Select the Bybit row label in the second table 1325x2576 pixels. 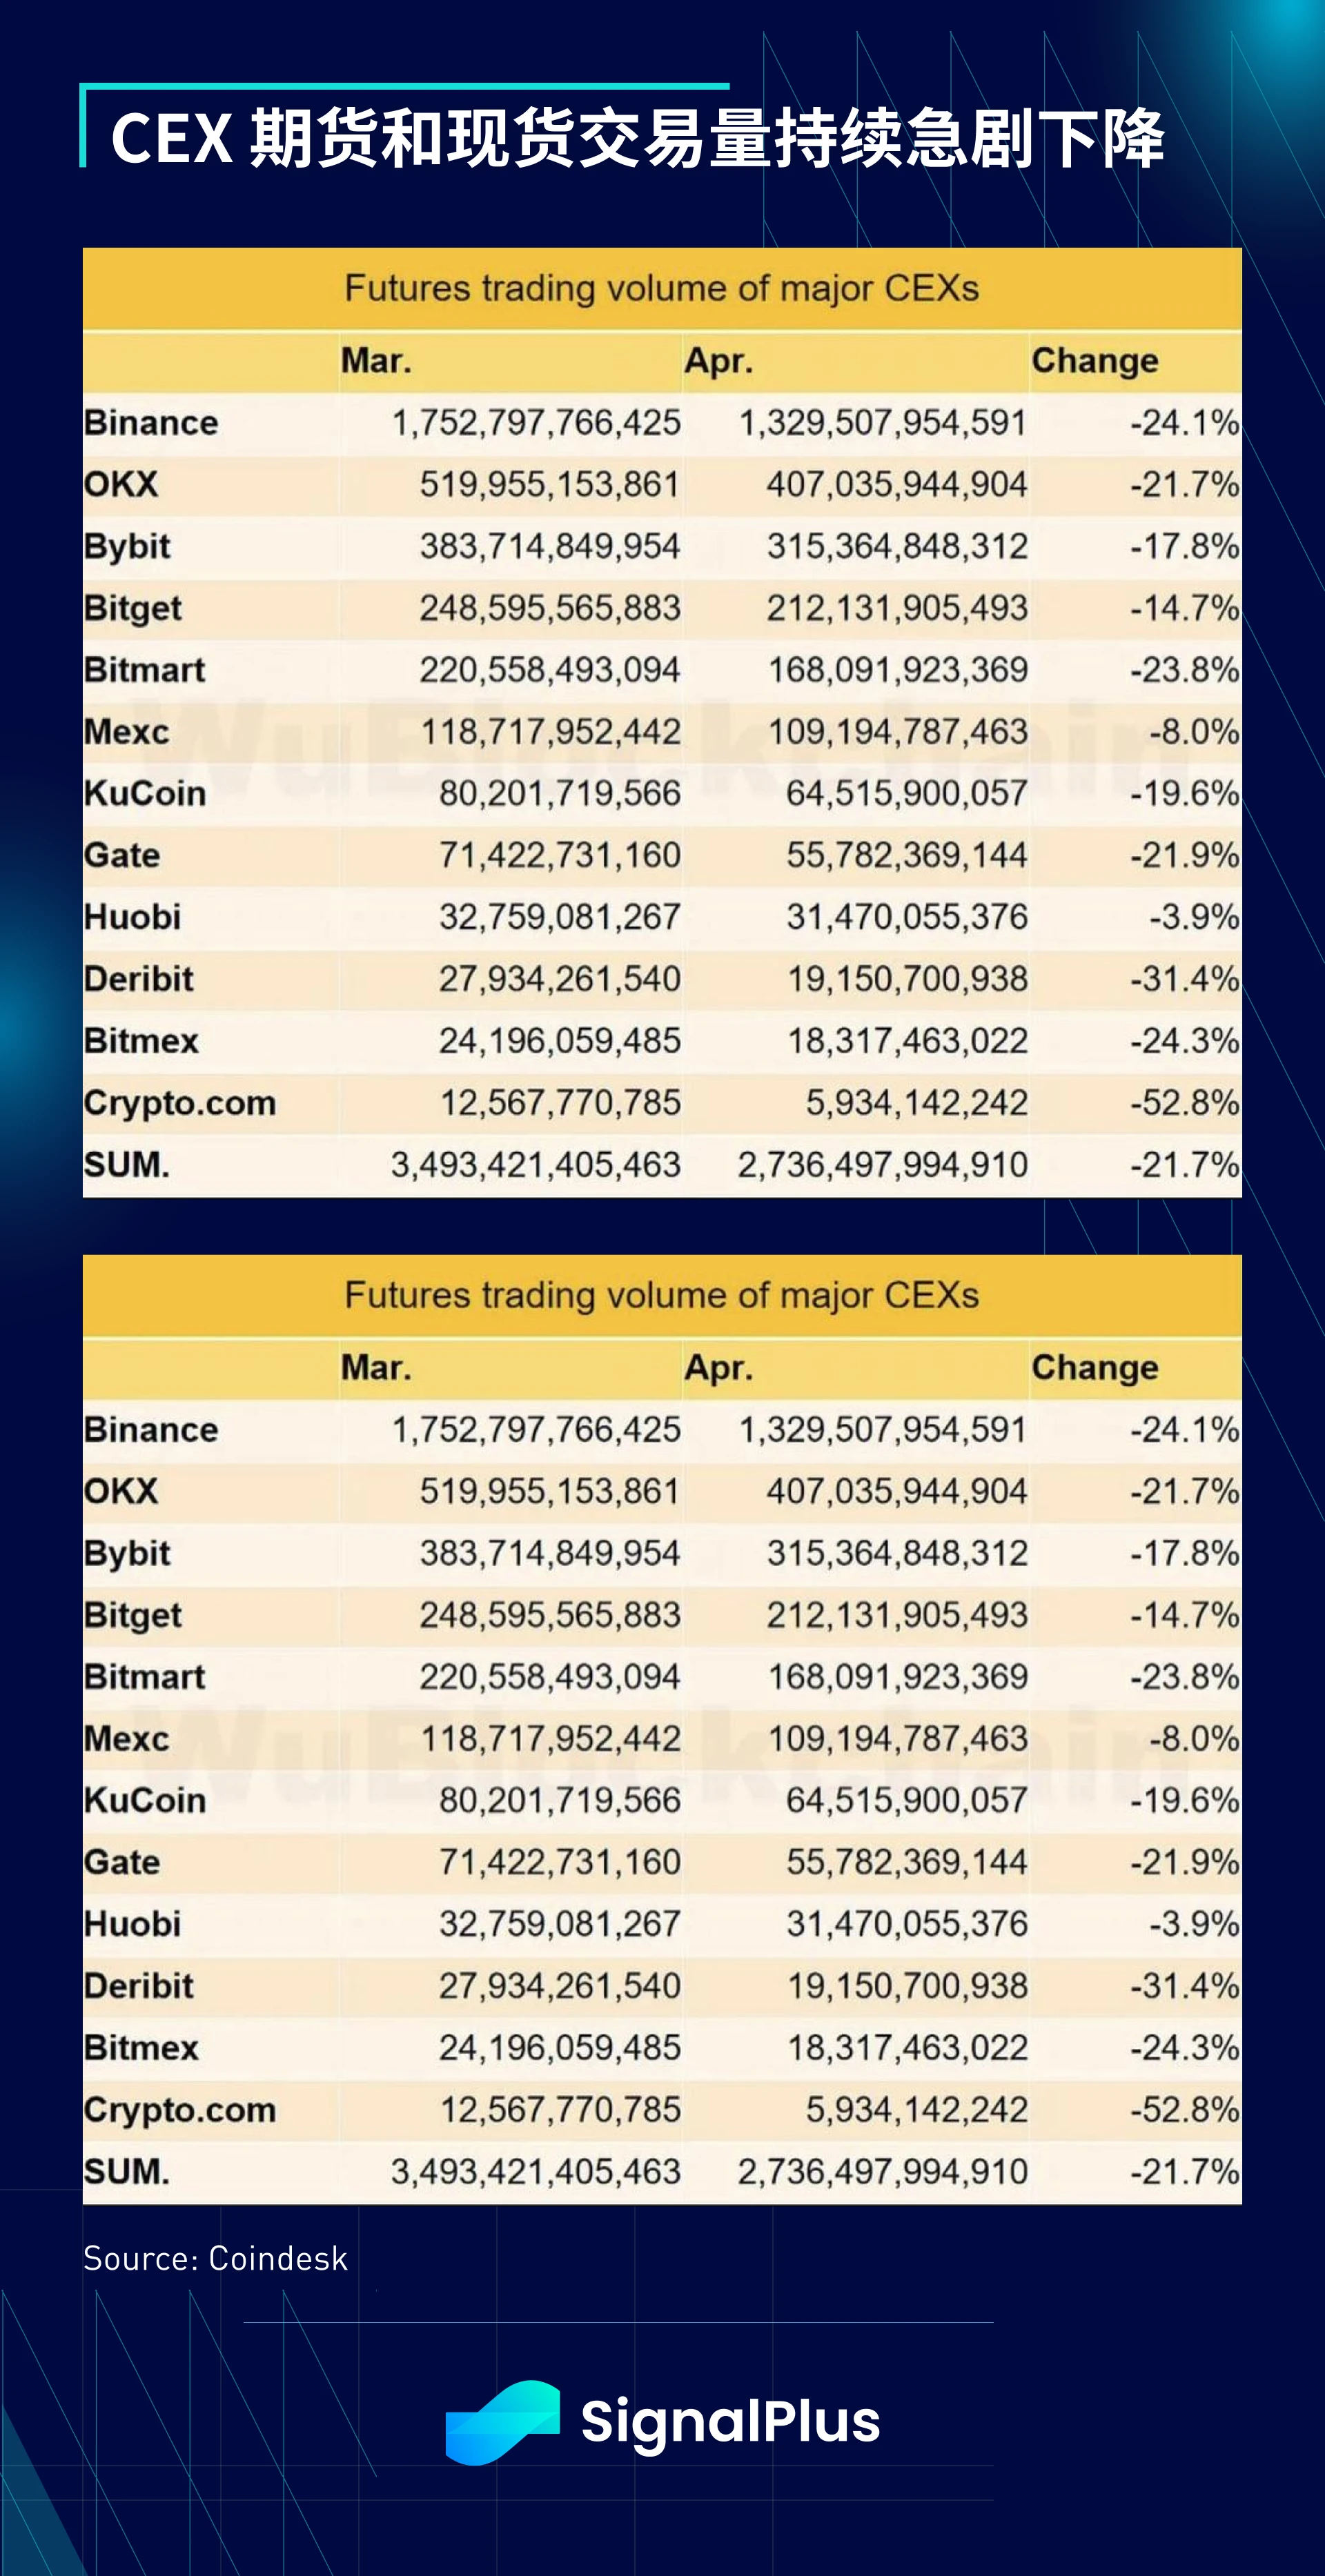click(x=128, y=1554)
